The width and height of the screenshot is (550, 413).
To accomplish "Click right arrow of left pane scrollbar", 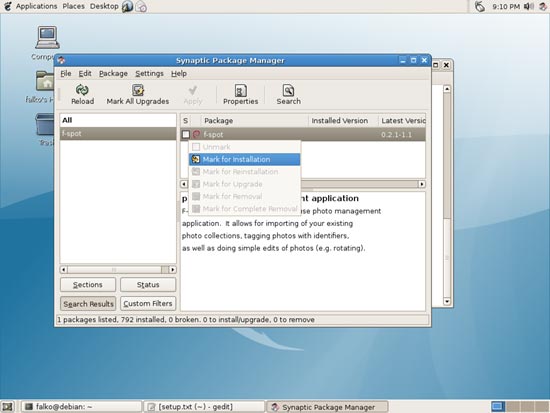I will [172, 269].
